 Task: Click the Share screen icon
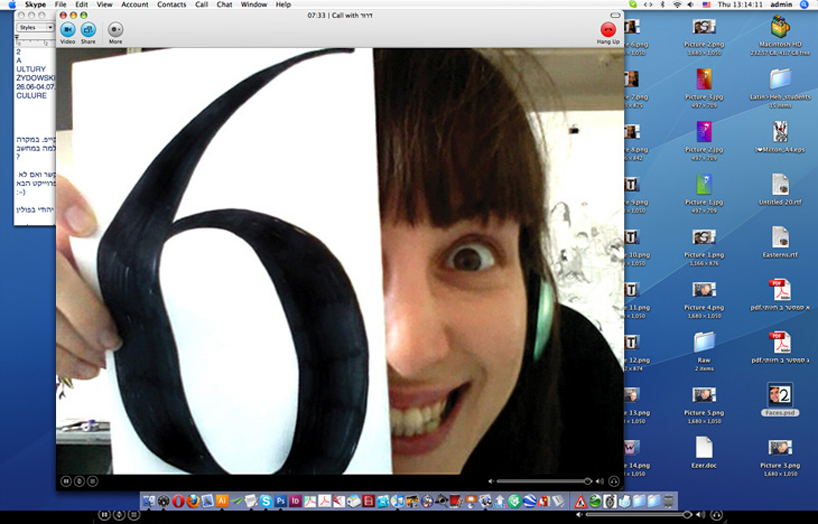[x=88, y=30]
